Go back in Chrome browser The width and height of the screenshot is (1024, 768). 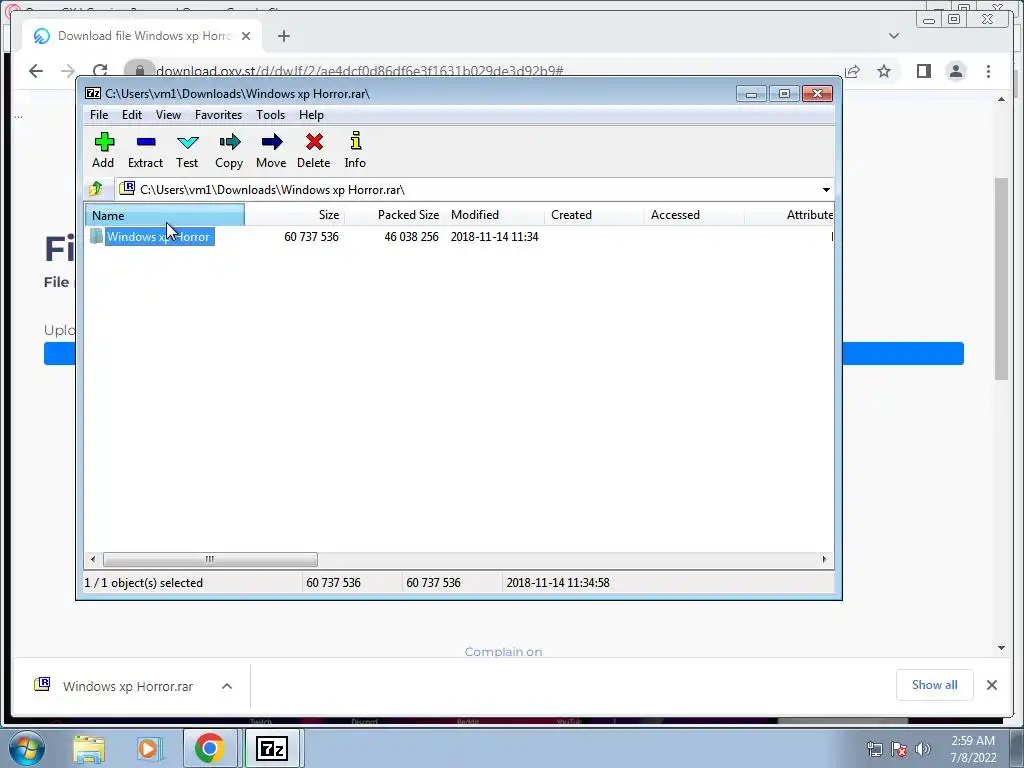point(36,71)
